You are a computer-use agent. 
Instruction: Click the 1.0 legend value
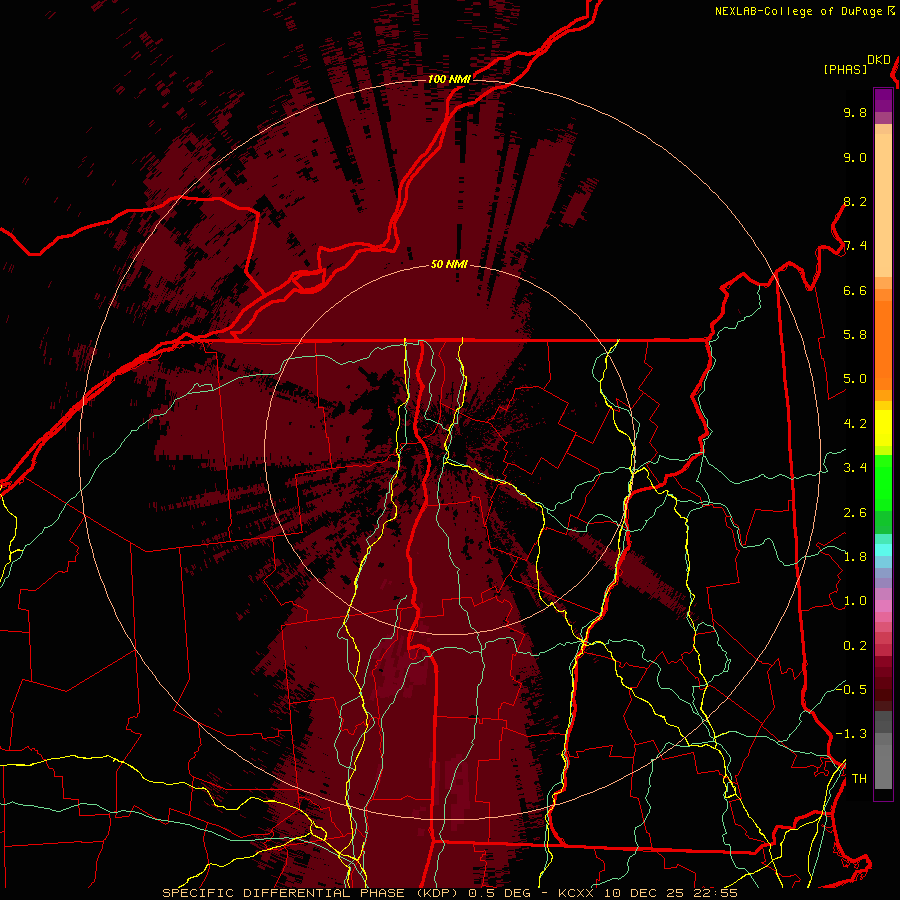[x=855, y=601]
